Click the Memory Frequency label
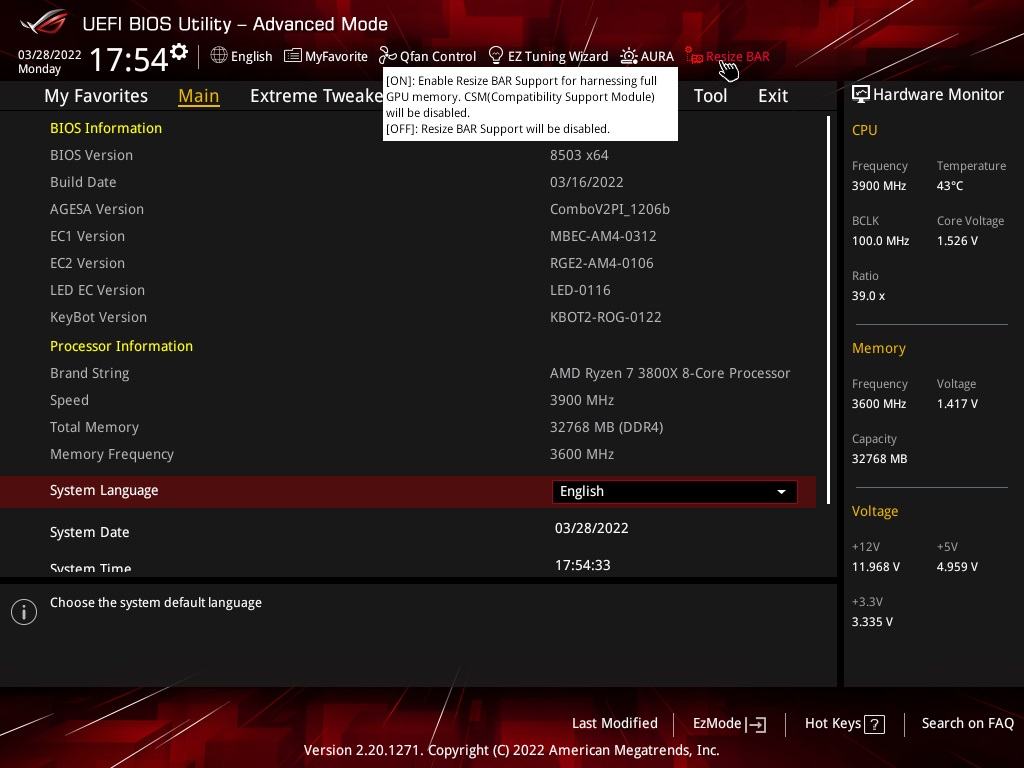 (112, 455)
